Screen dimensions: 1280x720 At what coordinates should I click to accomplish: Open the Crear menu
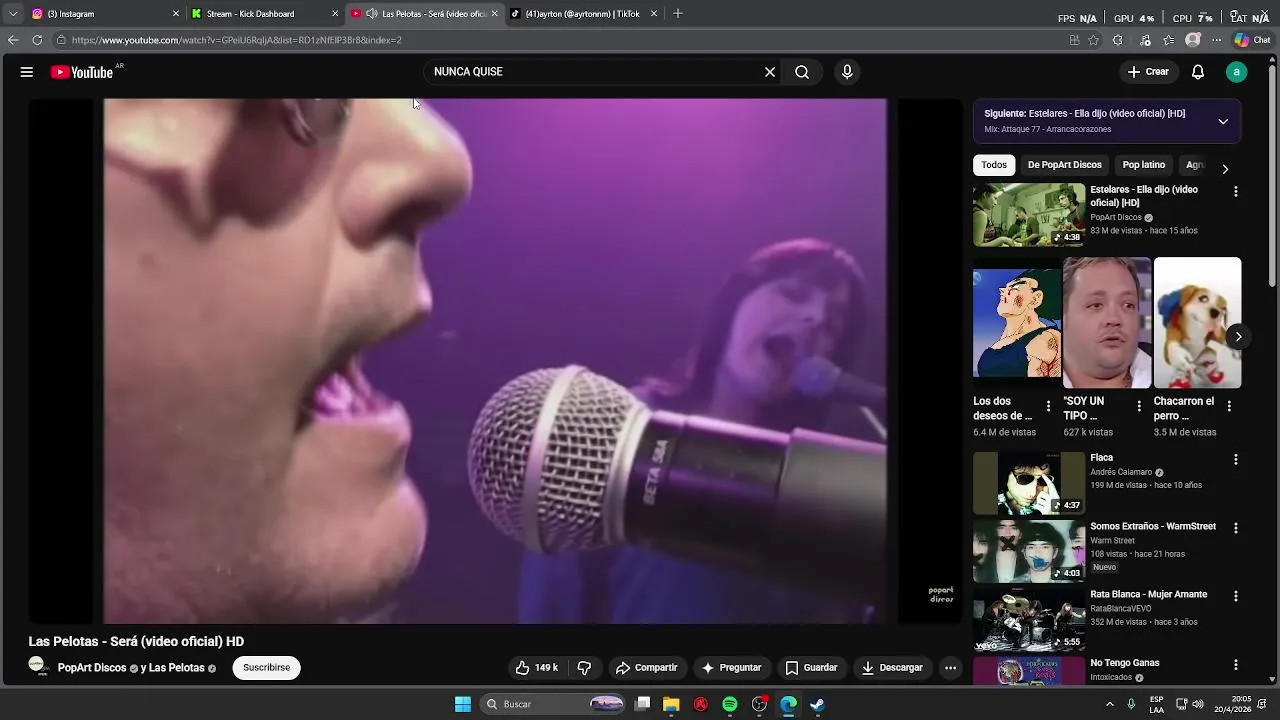coord(1148,72)
